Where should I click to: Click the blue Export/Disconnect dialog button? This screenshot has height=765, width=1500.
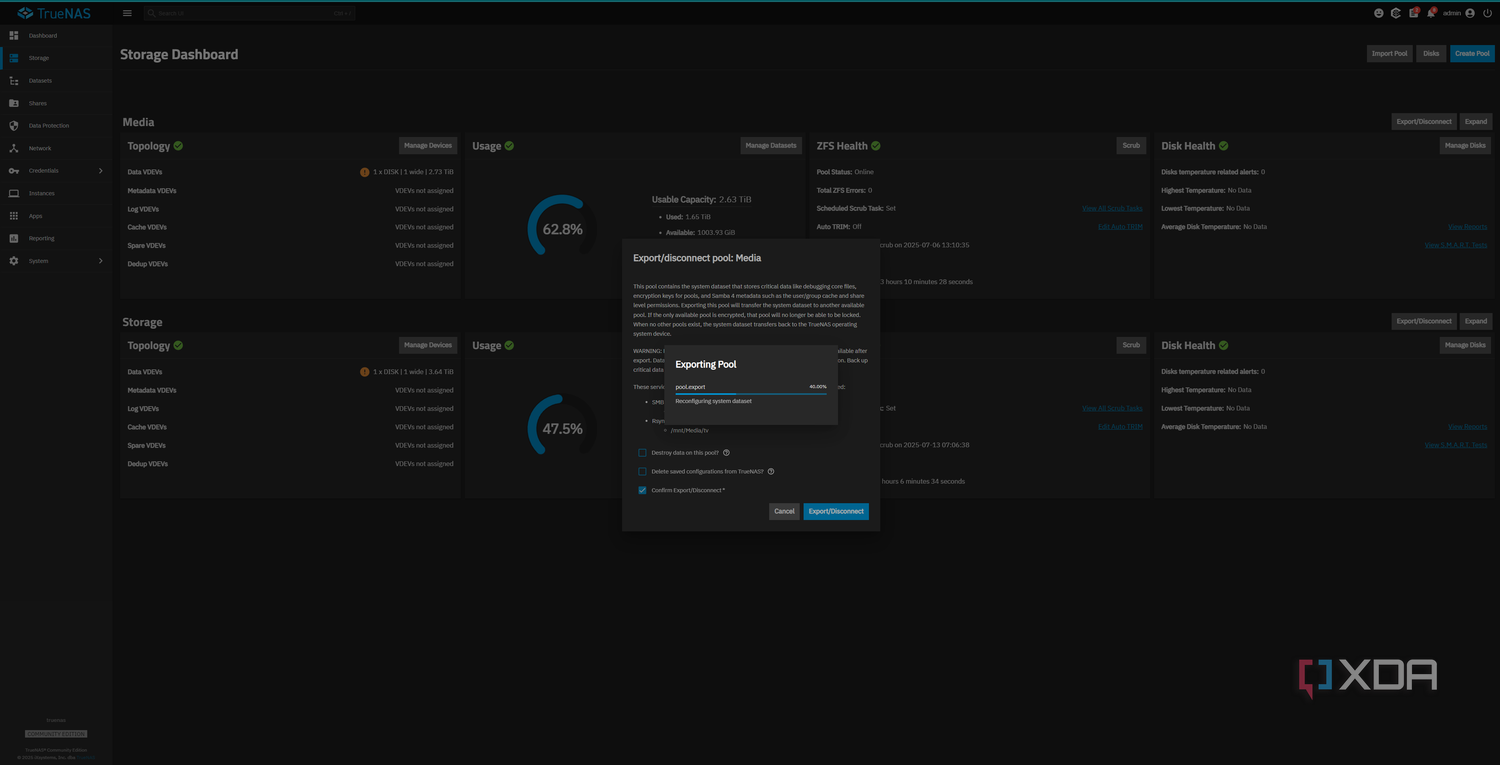pos(836,511)
